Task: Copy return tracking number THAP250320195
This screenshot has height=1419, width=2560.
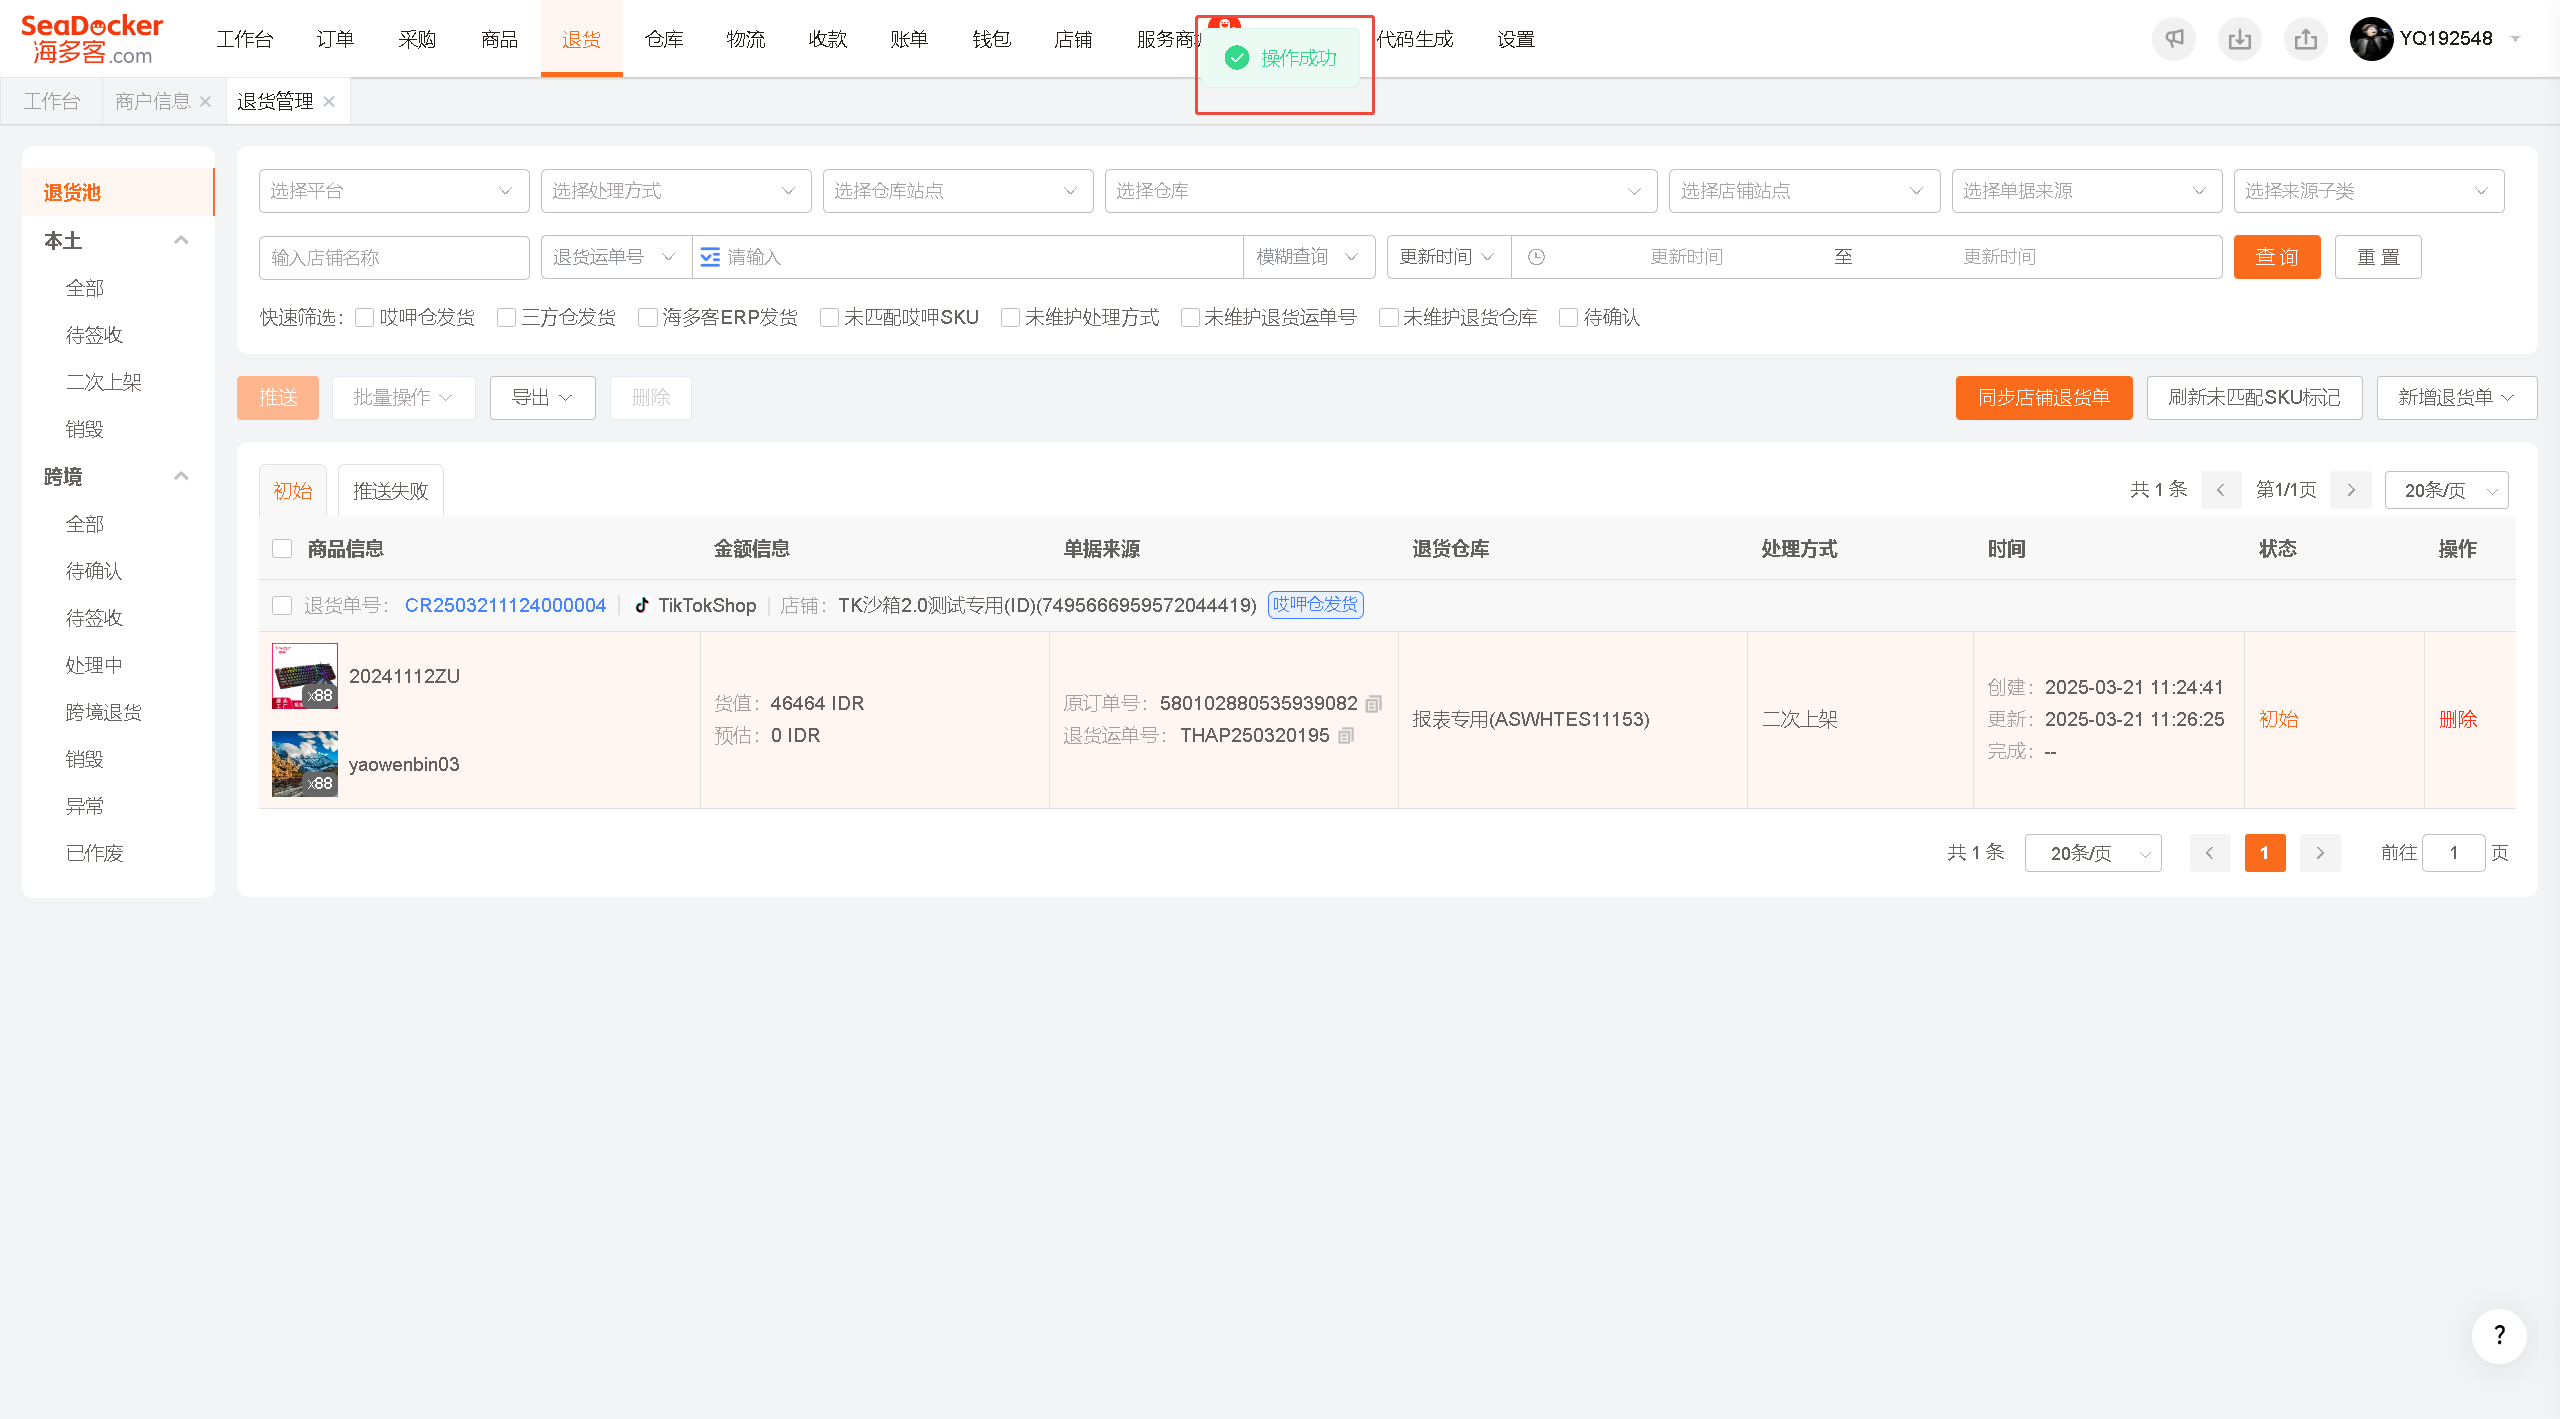Action: click(1346, 736)
